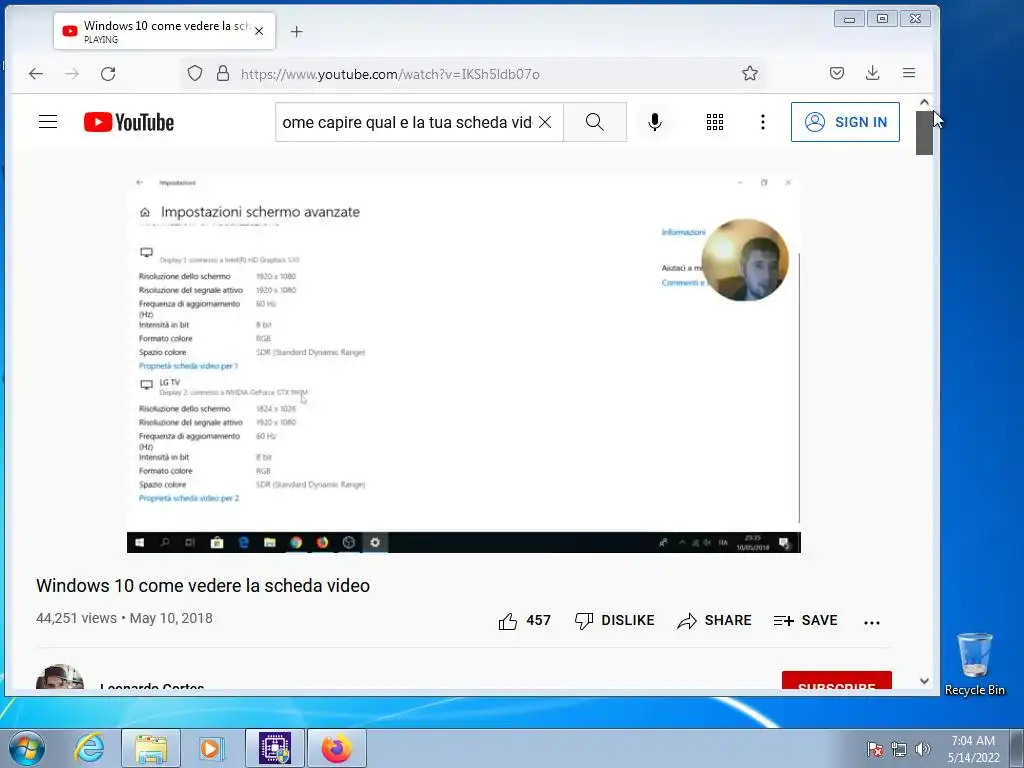Open Leonardo Cortes channel avatar
1024x768 pixels.
[x=59, y=677]
